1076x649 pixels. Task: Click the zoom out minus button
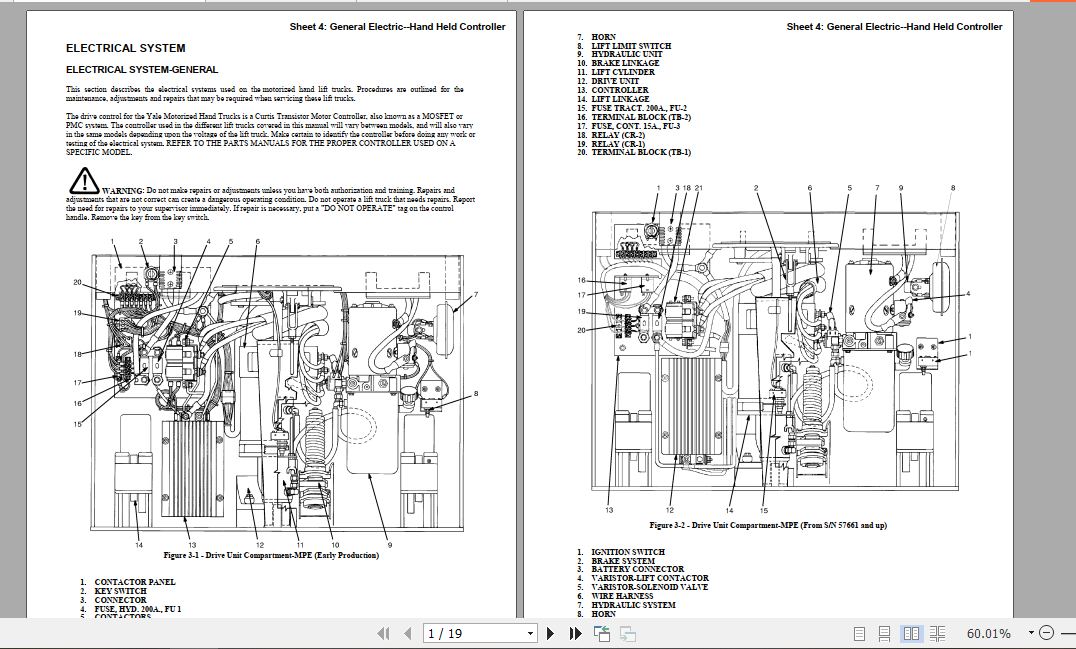pos(1046,633)
